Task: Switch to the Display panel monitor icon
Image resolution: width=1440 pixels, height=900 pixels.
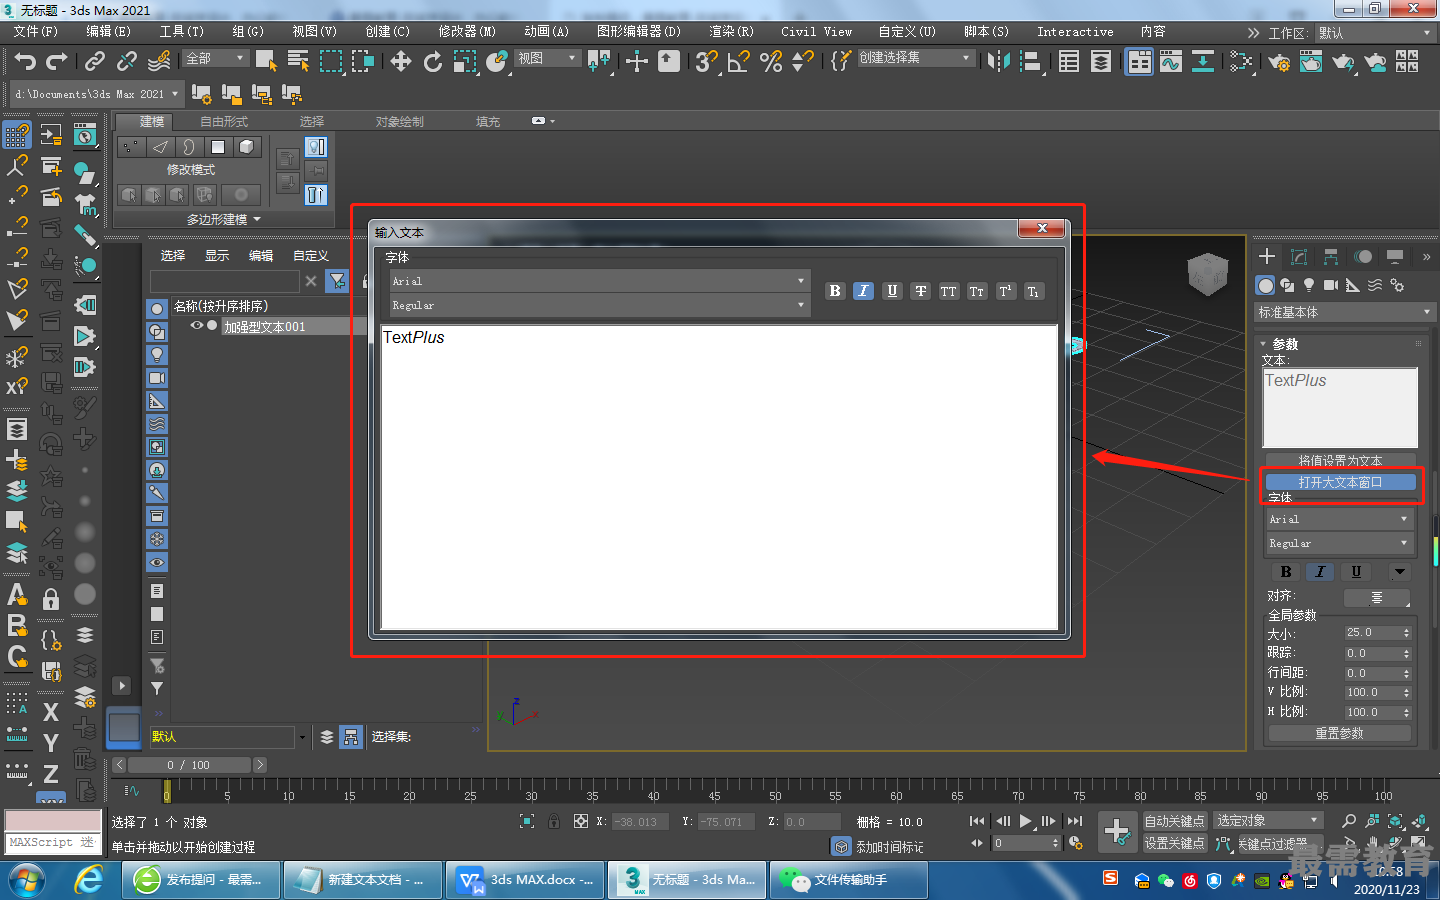Action: pyautogui.click(x=1395, y=257)
